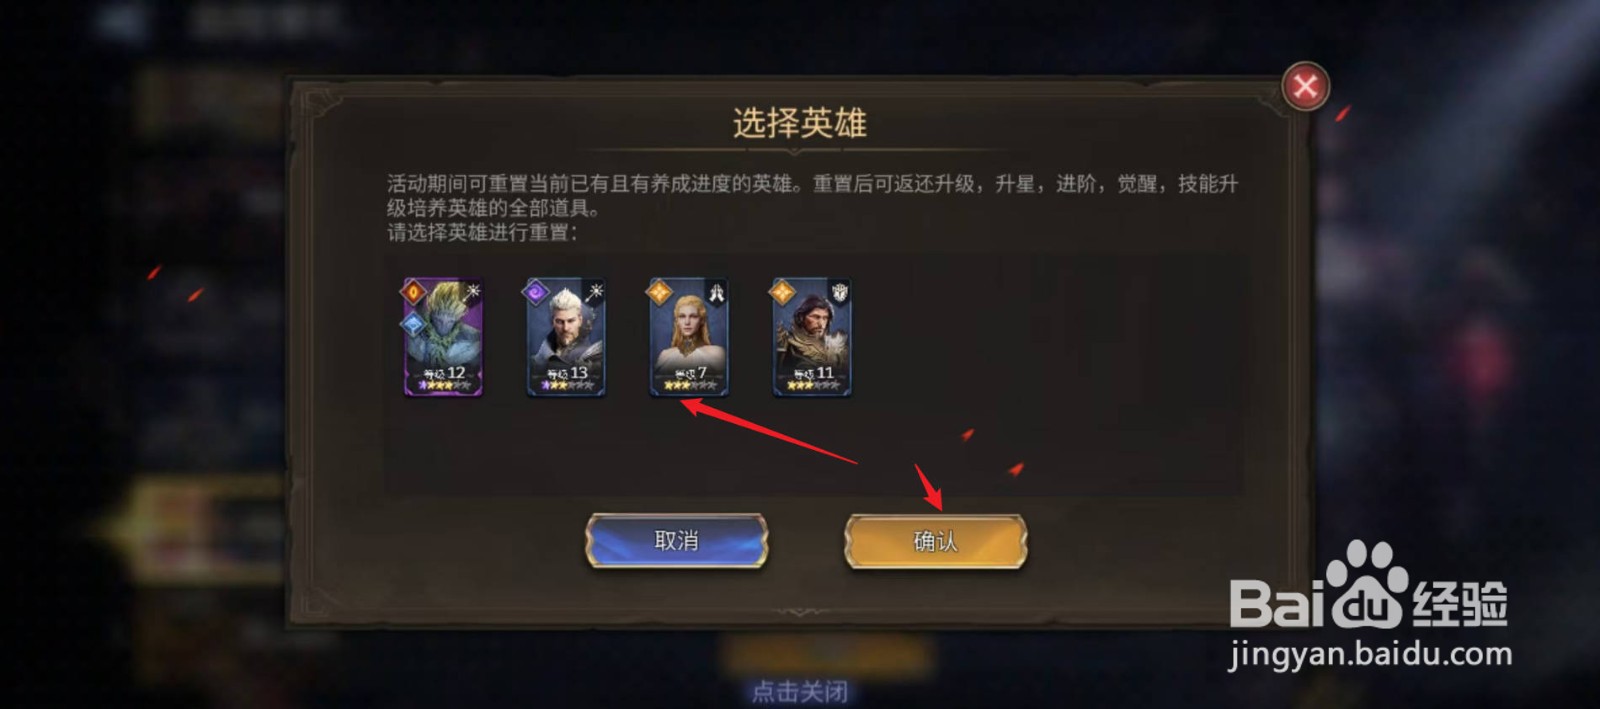This screenshot has width=1600, height=709.
Task: Click the 点击关闭 text below the dialog
Action: point(800,692)
